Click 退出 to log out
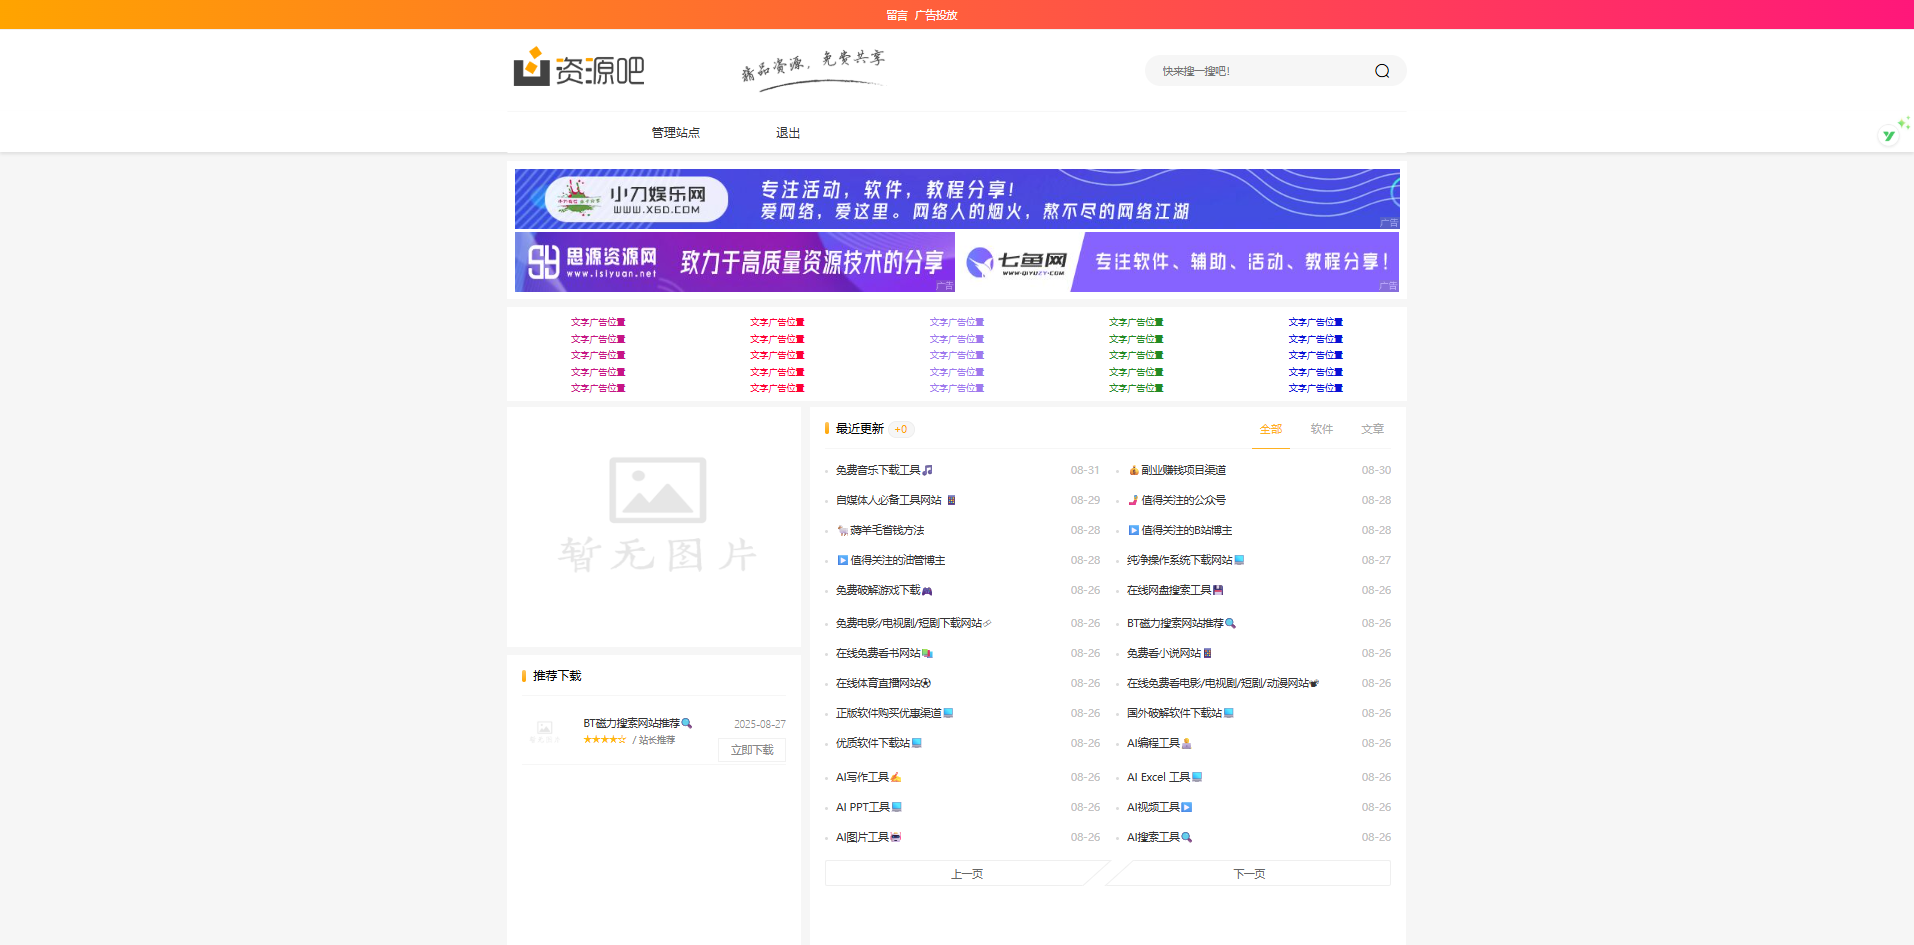The image size is (1914, 945). pos(787,133)
